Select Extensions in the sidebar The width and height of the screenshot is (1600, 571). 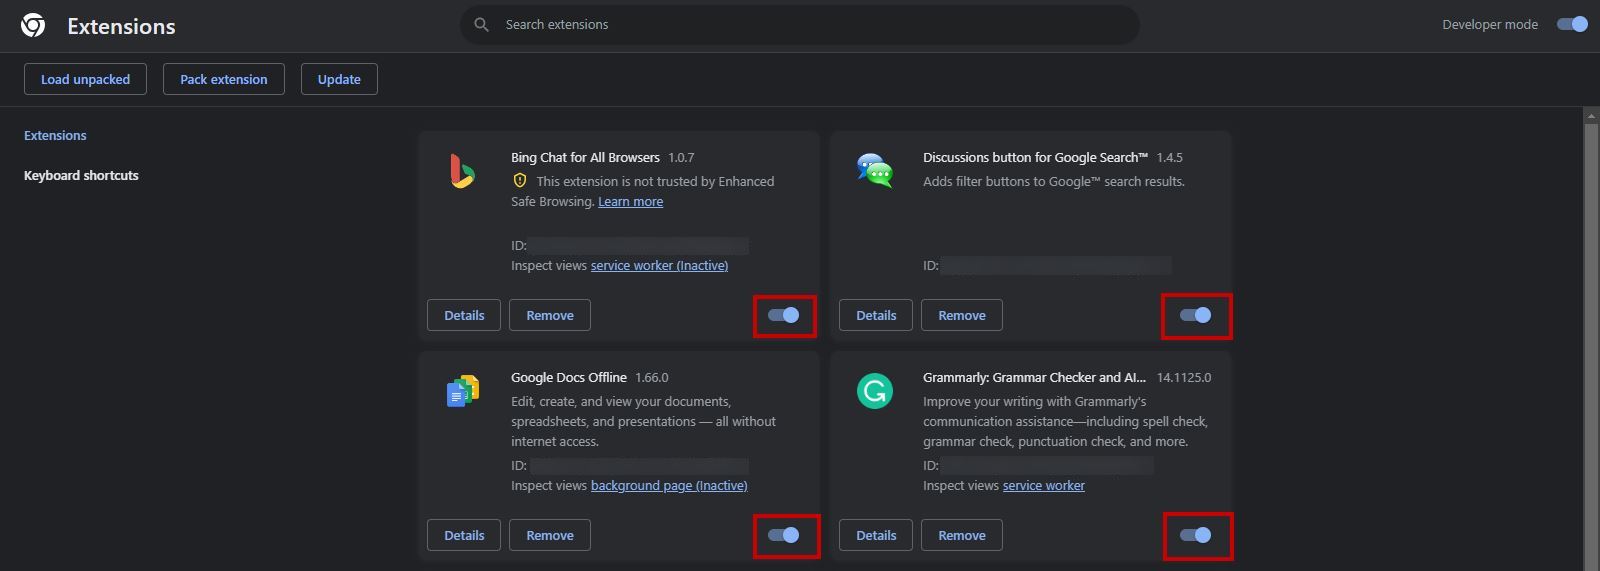click(x=55, y=135)
